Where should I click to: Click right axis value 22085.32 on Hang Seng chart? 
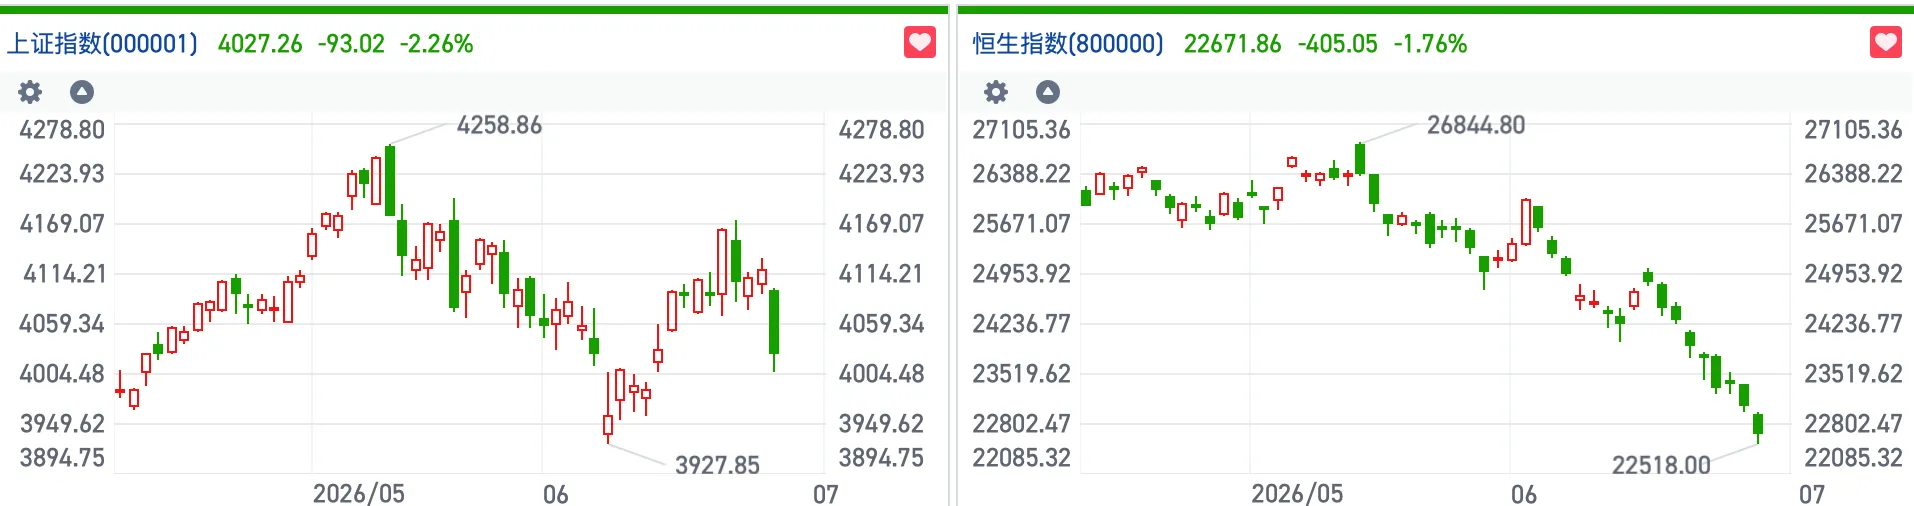tap(1853, 458)
